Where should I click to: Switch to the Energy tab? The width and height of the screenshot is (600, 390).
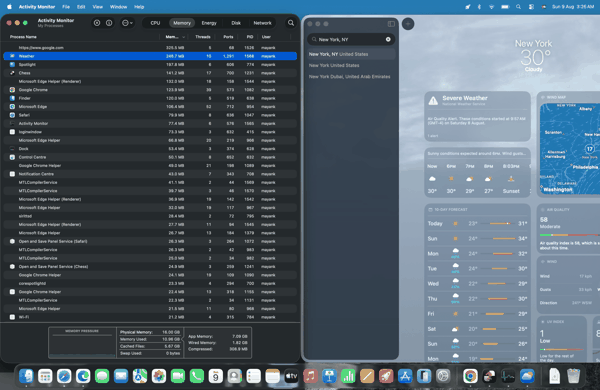(x=209, y=23)
